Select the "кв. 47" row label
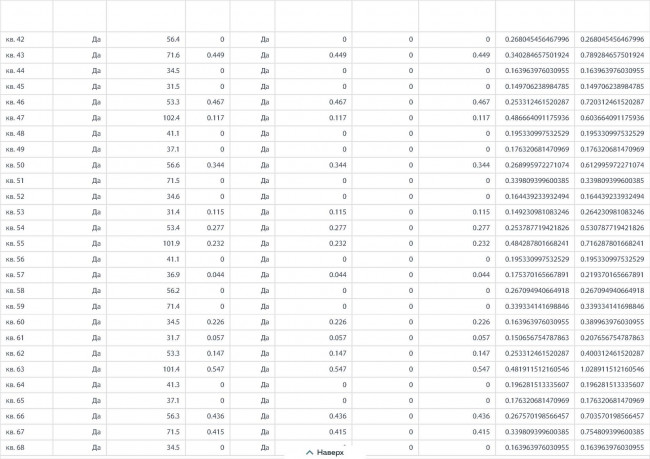 click(15, 118)
